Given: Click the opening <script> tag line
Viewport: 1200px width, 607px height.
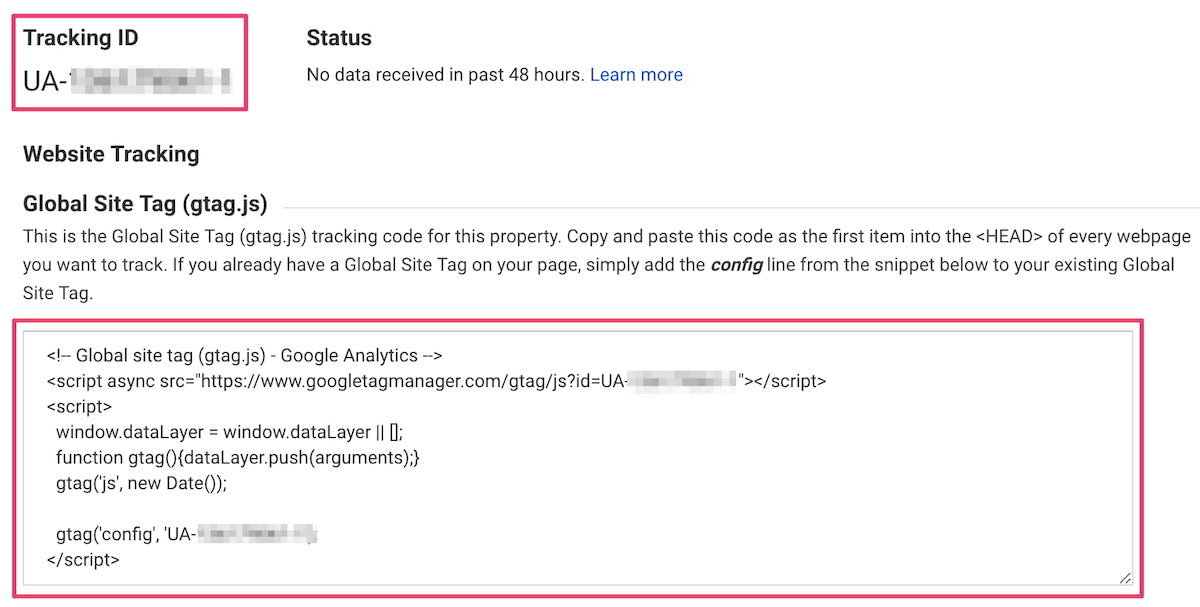Looking at the screenshot, I should click(x=79, y=407).
